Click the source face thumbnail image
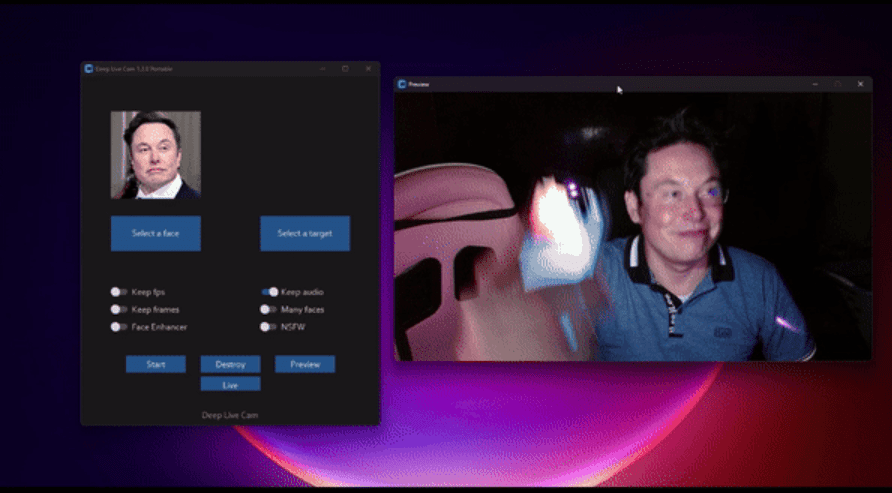 tap(155, 155)
